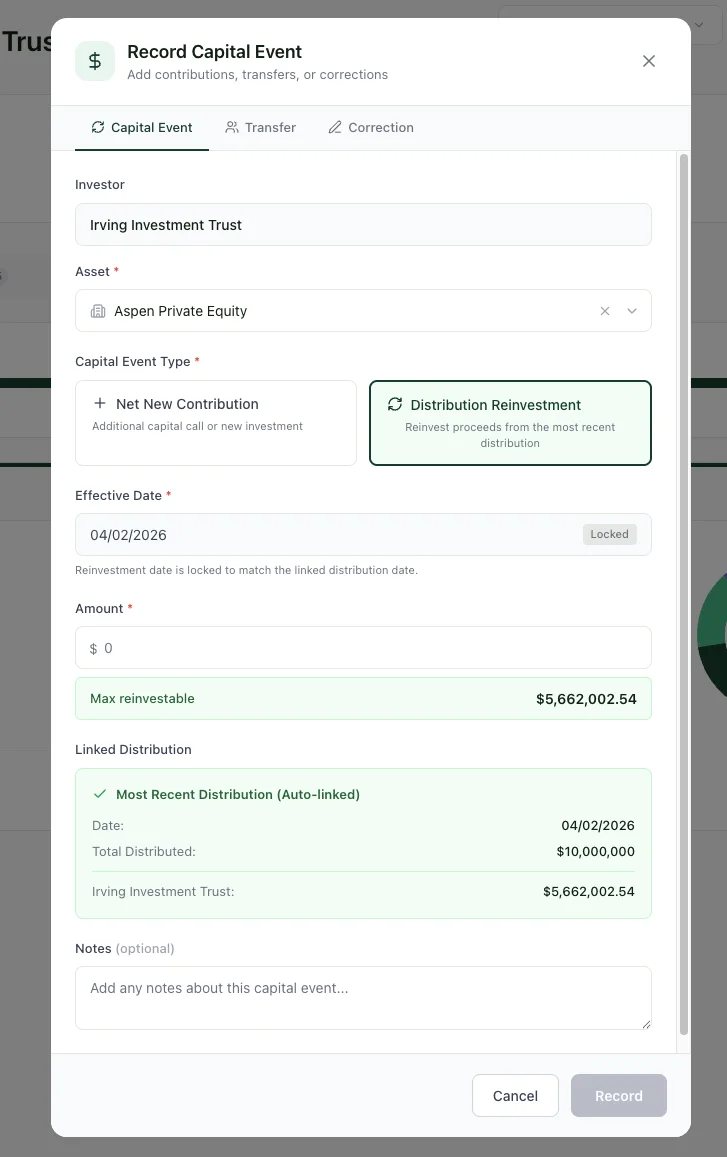Image resolution: width=727 pixels, height=1157 pixels.
Task: Click the reinvest icon on Distribution Reinvestment
Action: [395, 405]
